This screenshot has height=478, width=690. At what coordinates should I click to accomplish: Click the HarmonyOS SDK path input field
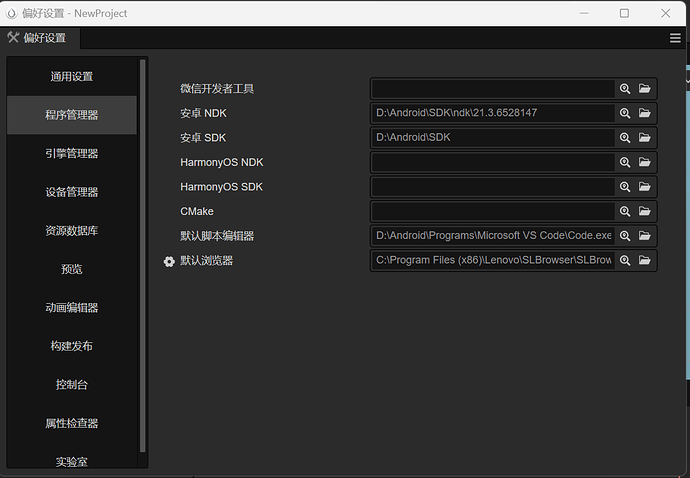pos(493,187)
